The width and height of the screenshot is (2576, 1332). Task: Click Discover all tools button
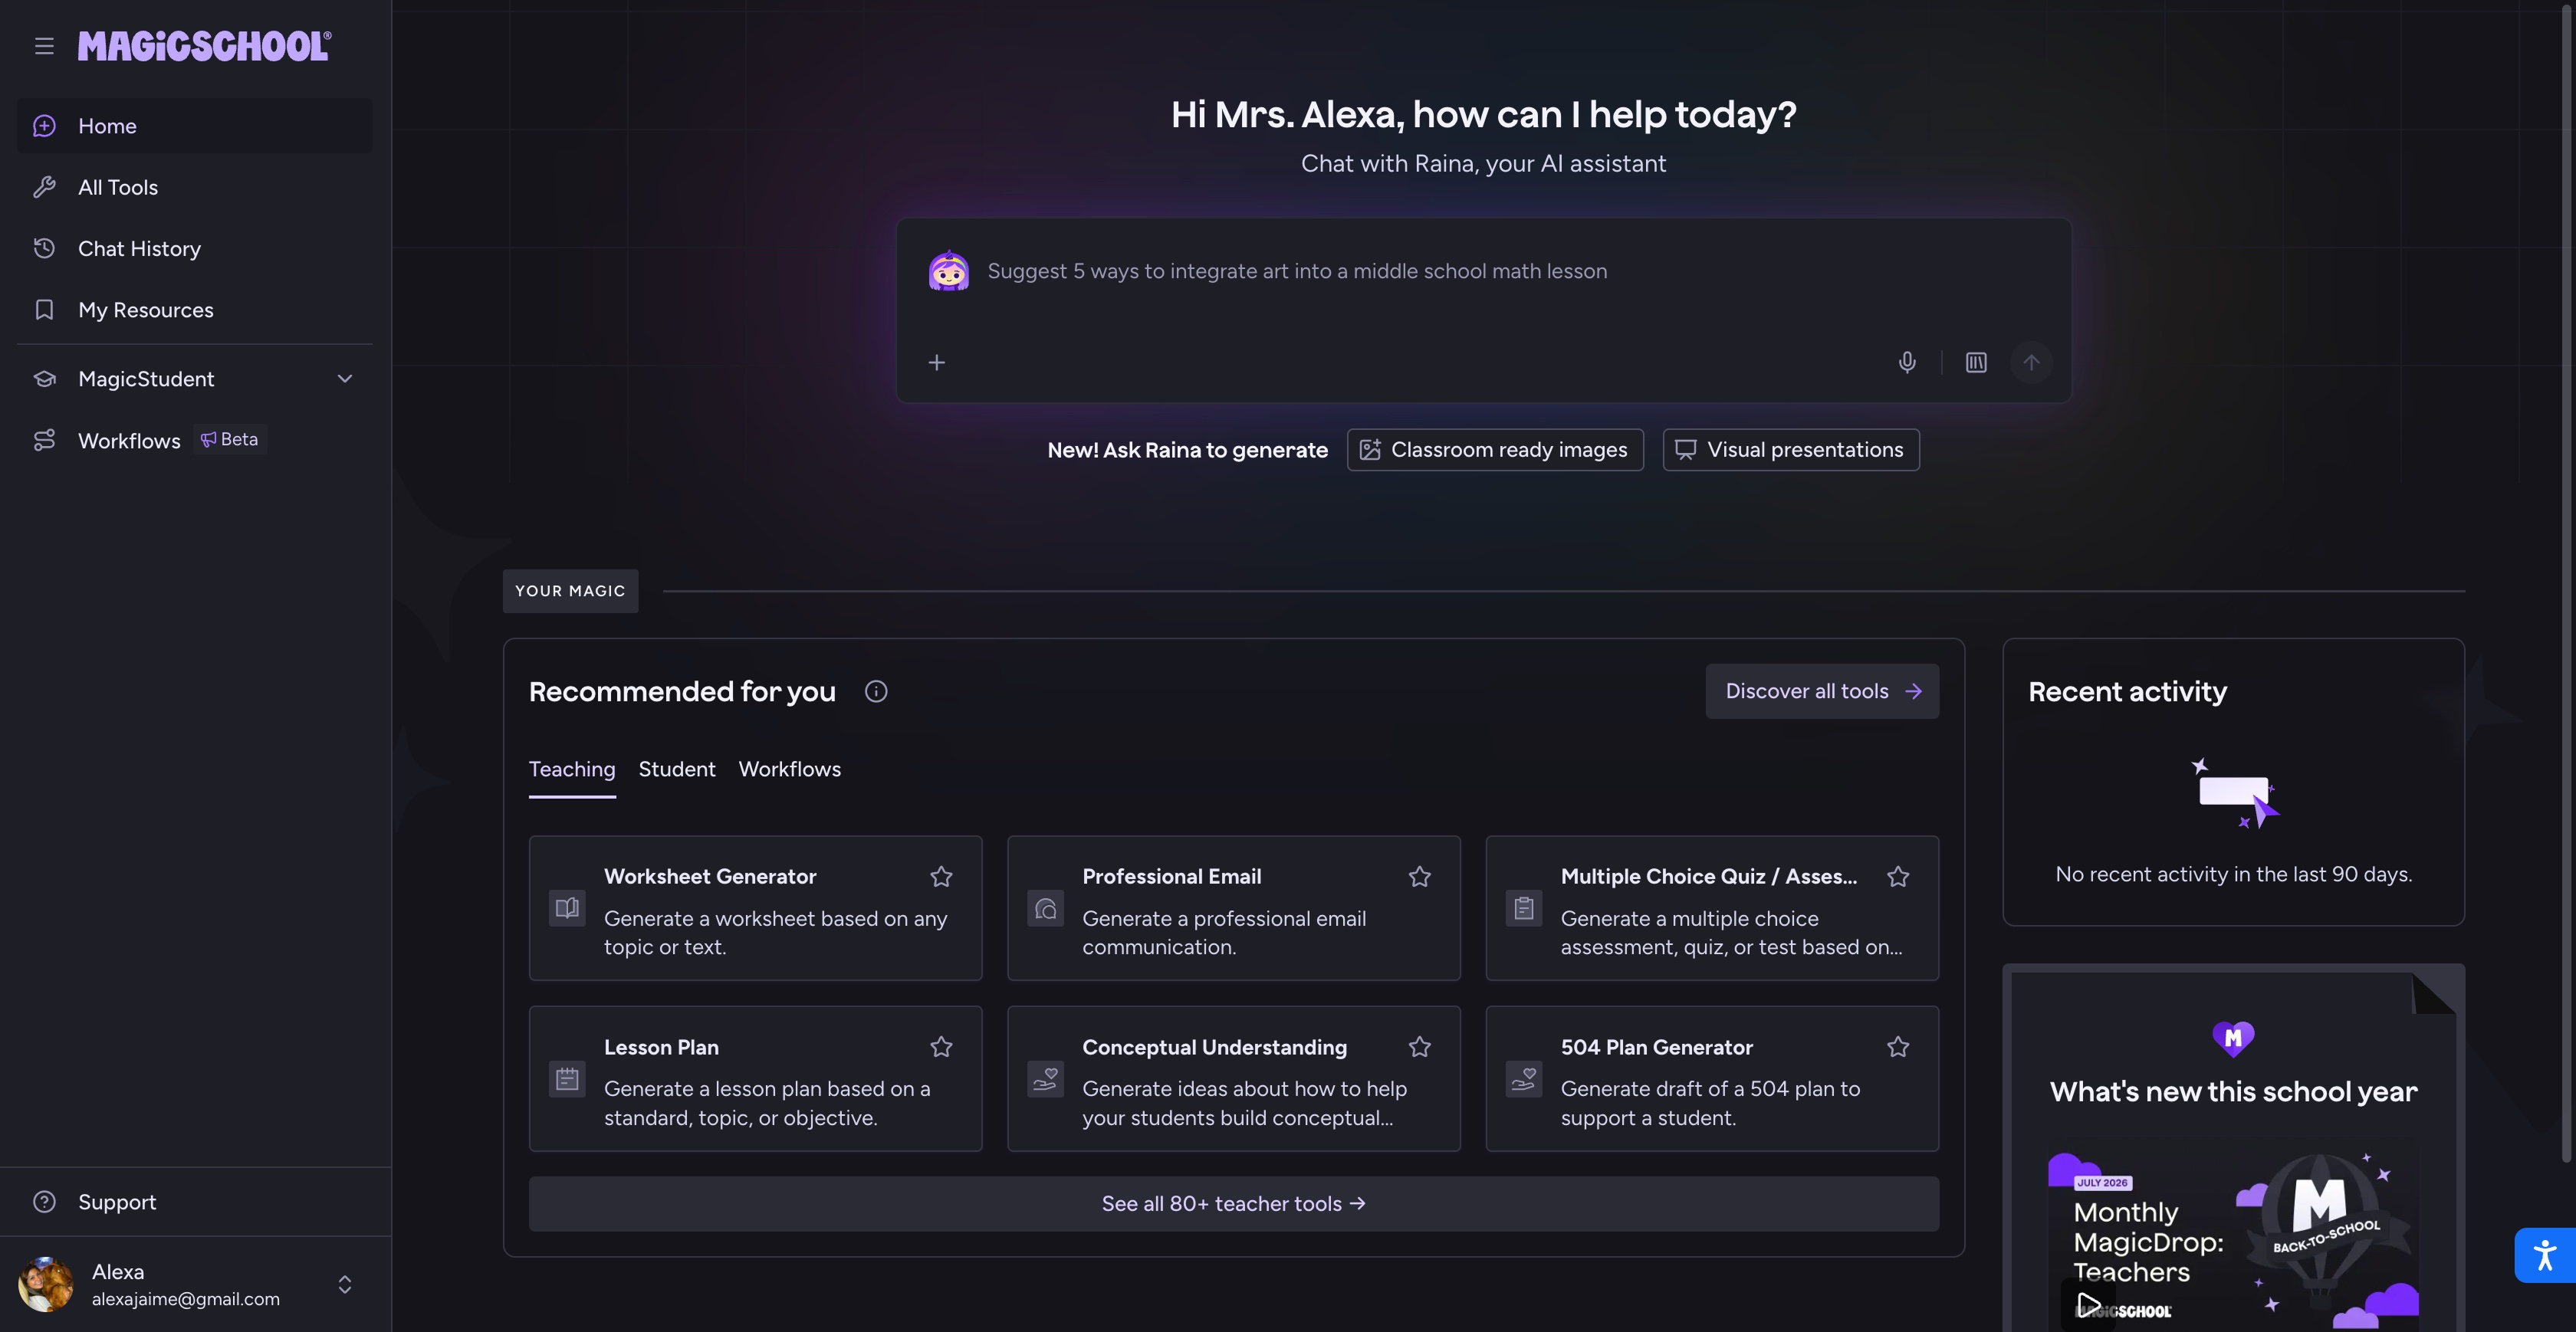point(1822,691)
